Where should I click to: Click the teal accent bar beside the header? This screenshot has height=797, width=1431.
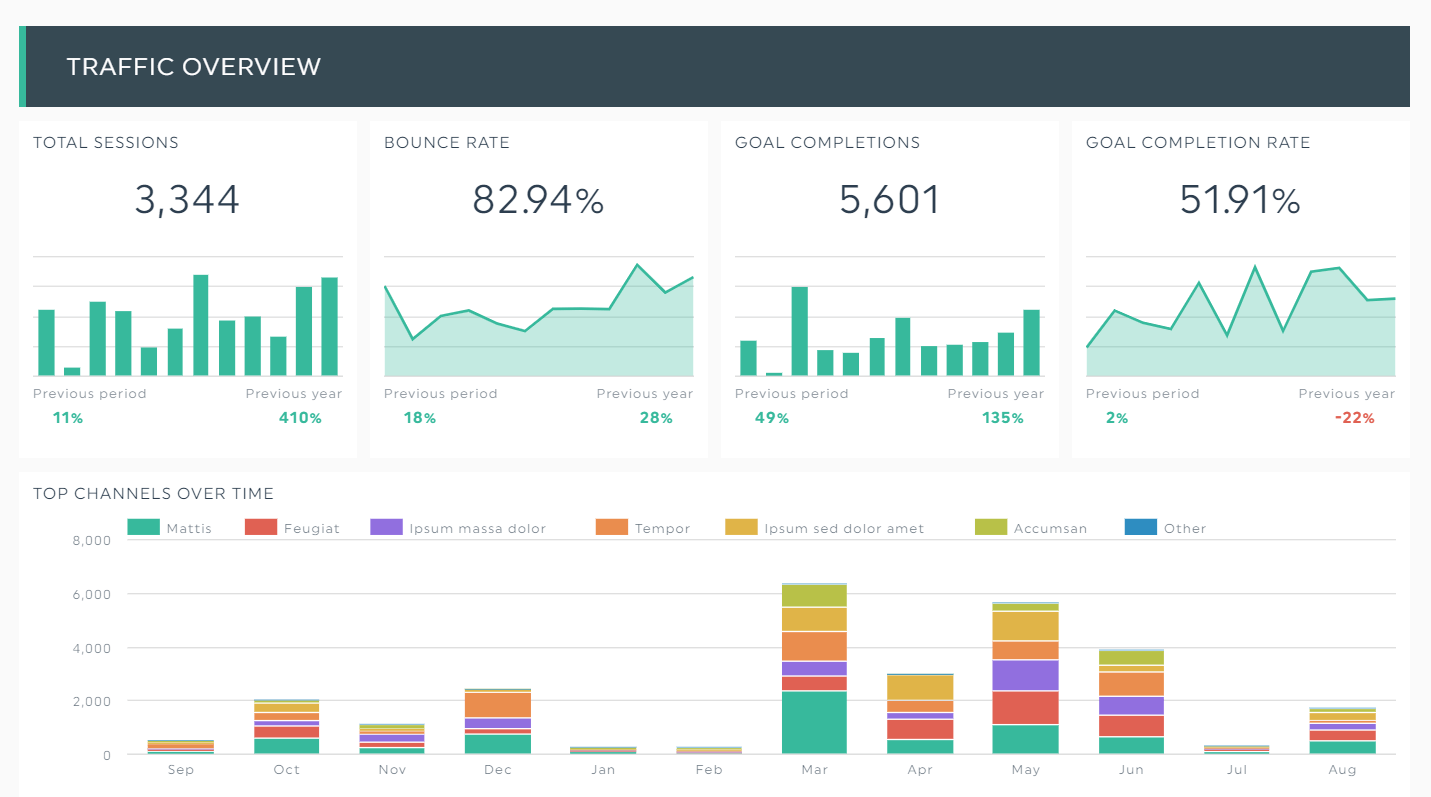coord(22,66)
